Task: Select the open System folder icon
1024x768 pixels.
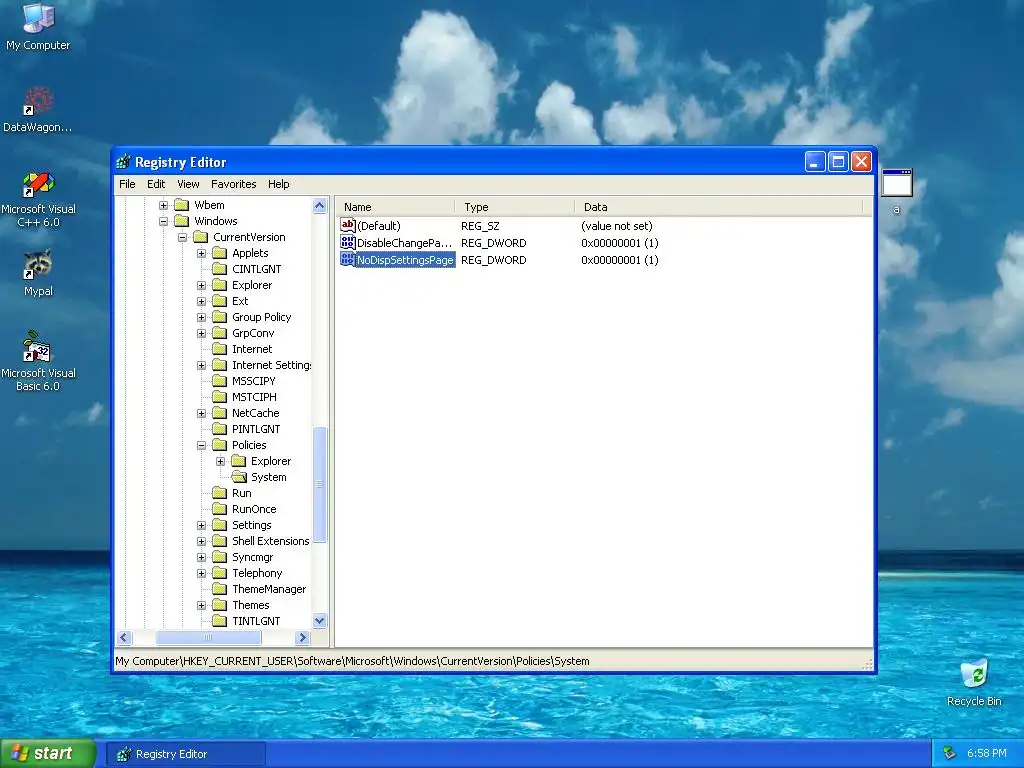Action: click(x=239, y=477)
